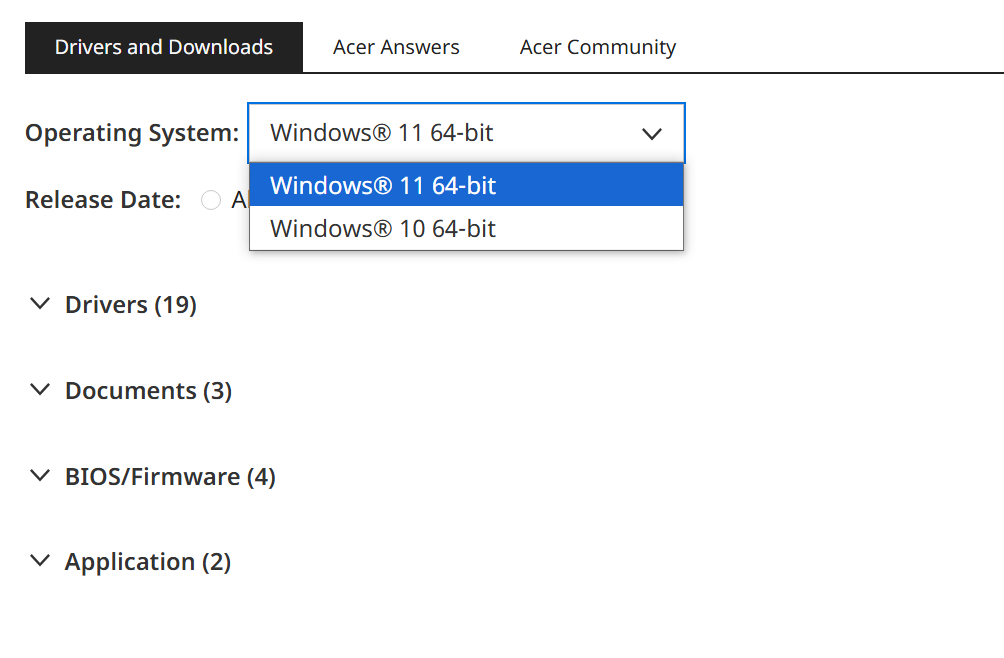Click the Operating System label
The width and height of the screenshot is (1004, 658).
point(132,133)
